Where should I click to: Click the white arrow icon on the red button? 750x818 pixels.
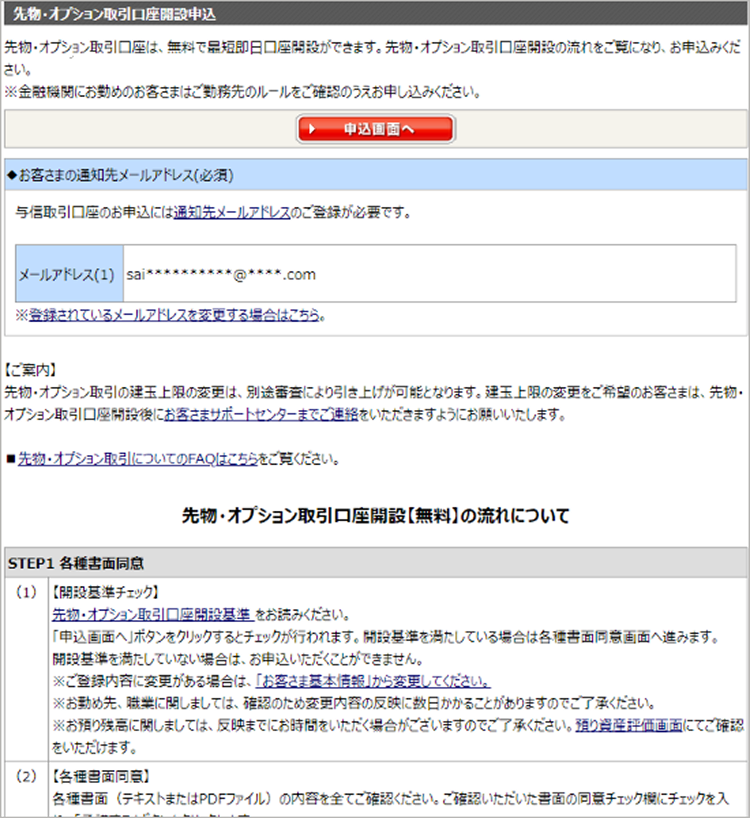[313, 130]
